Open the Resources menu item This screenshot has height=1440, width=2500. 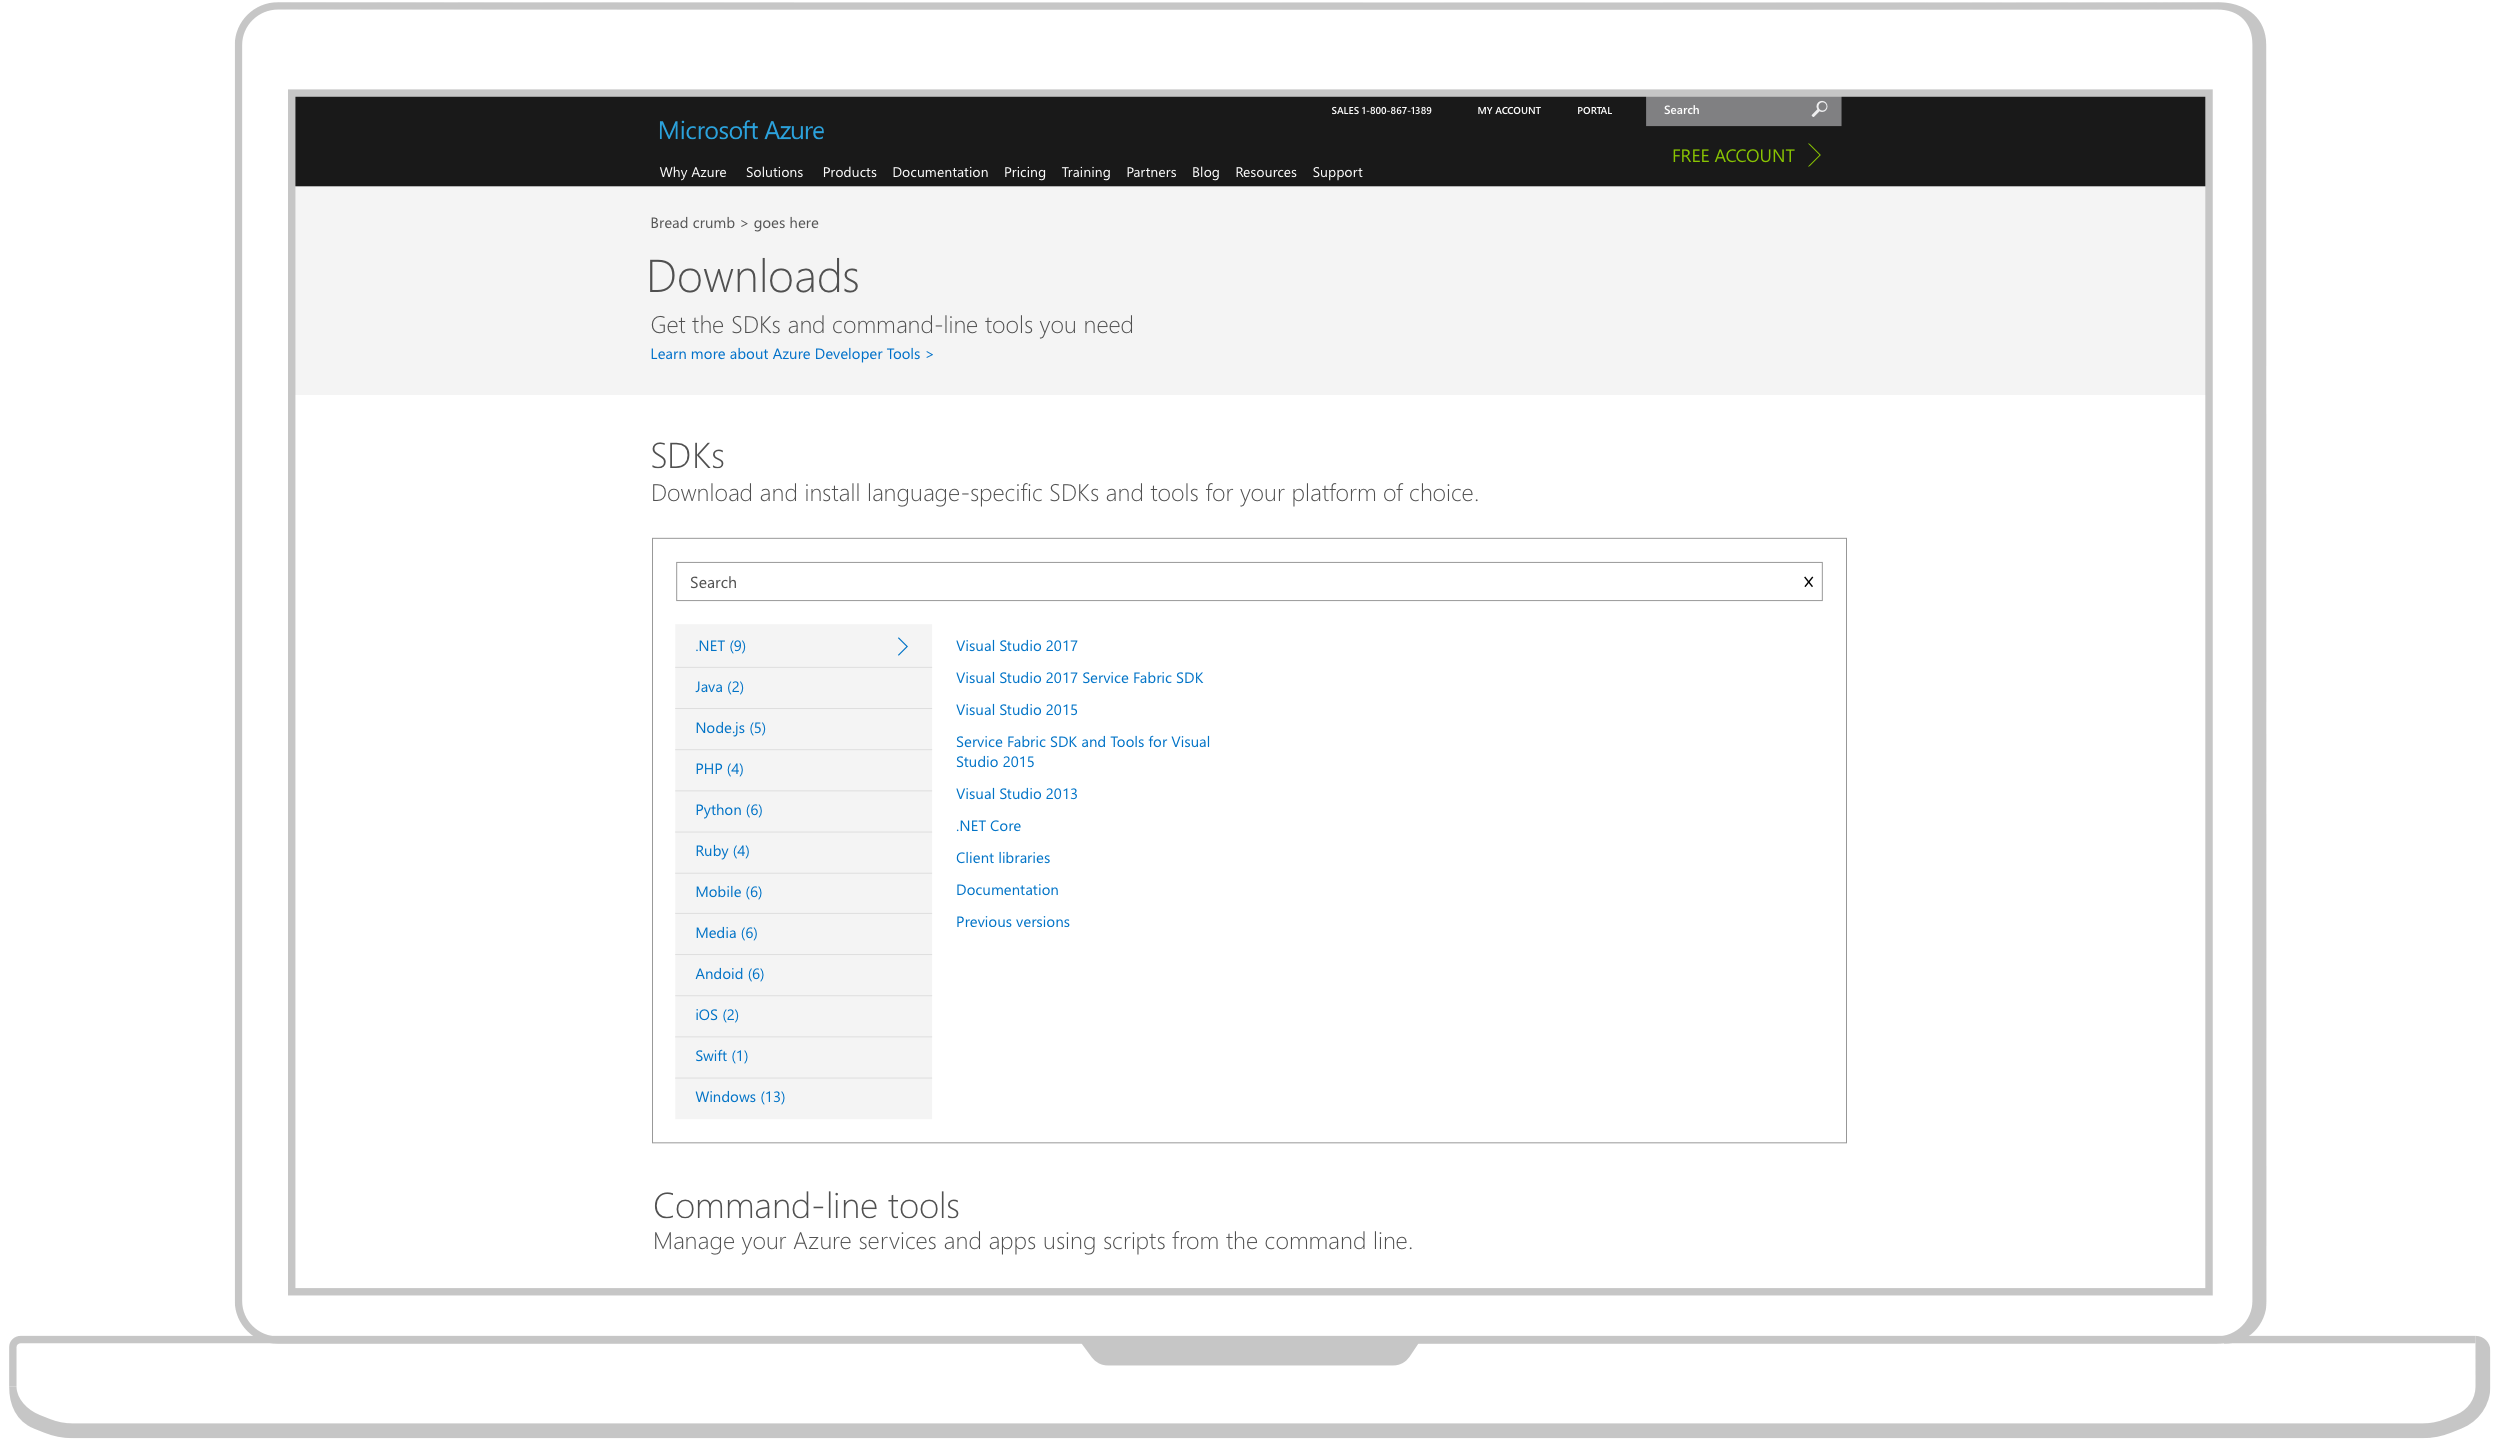coord(1265,172)
